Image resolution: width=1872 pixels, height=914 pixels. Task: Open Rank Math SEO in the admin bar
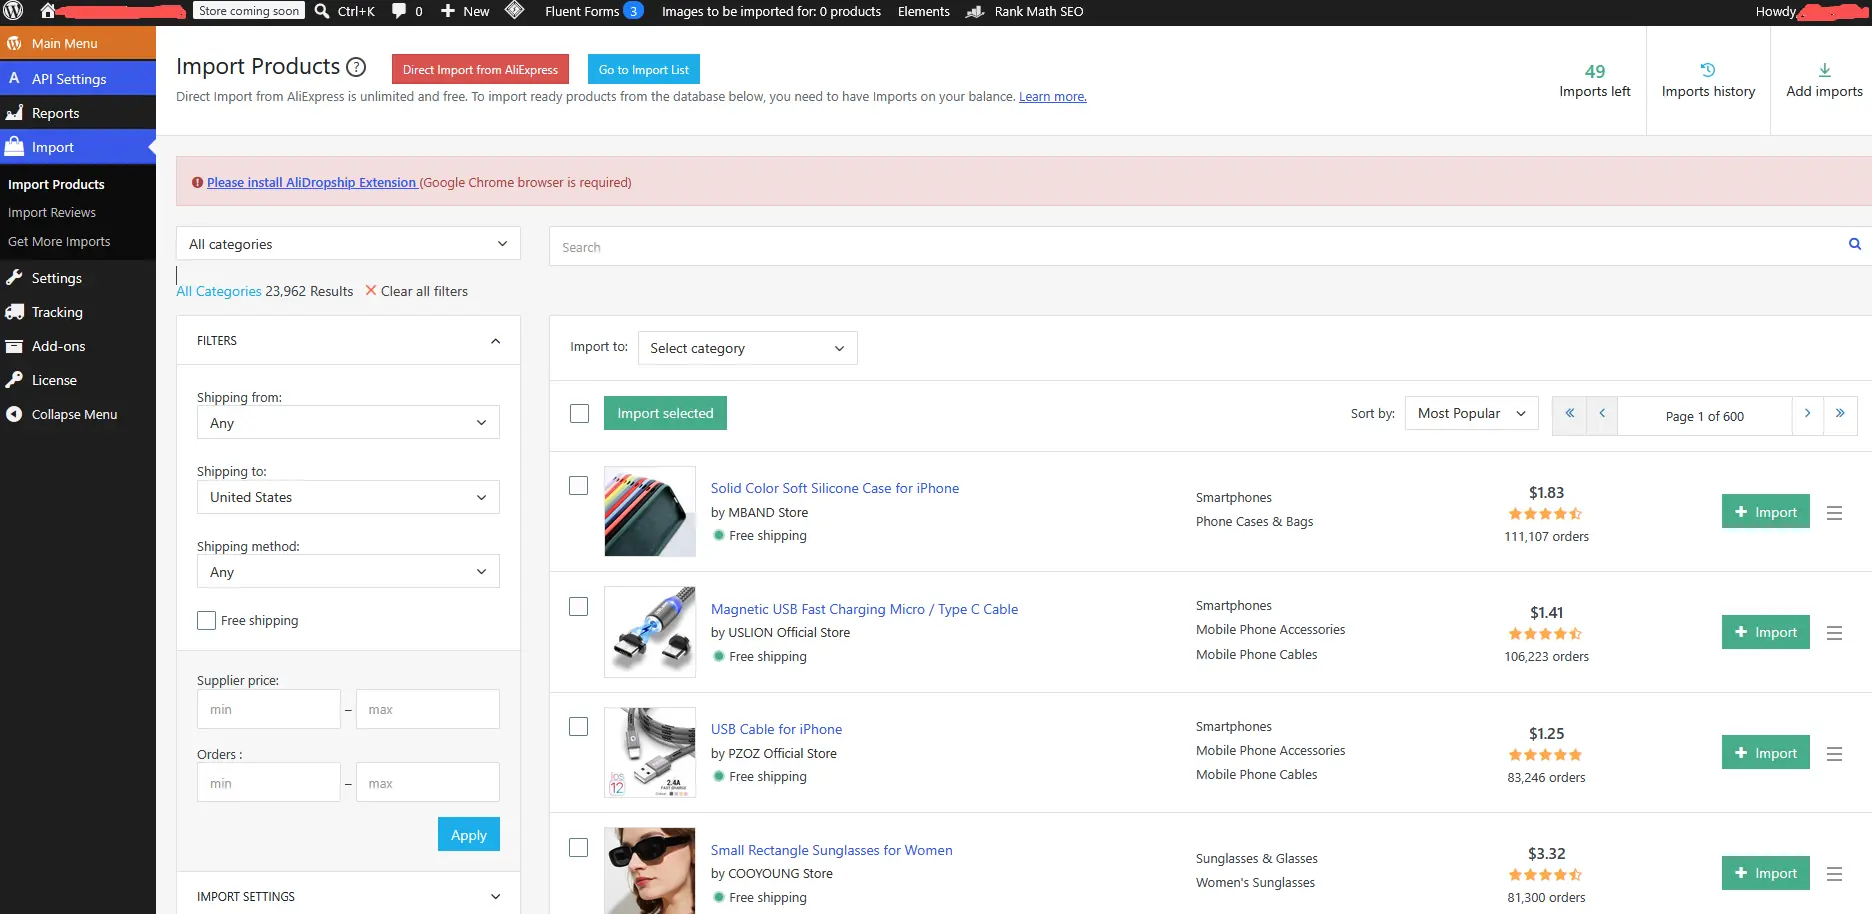1025,12
